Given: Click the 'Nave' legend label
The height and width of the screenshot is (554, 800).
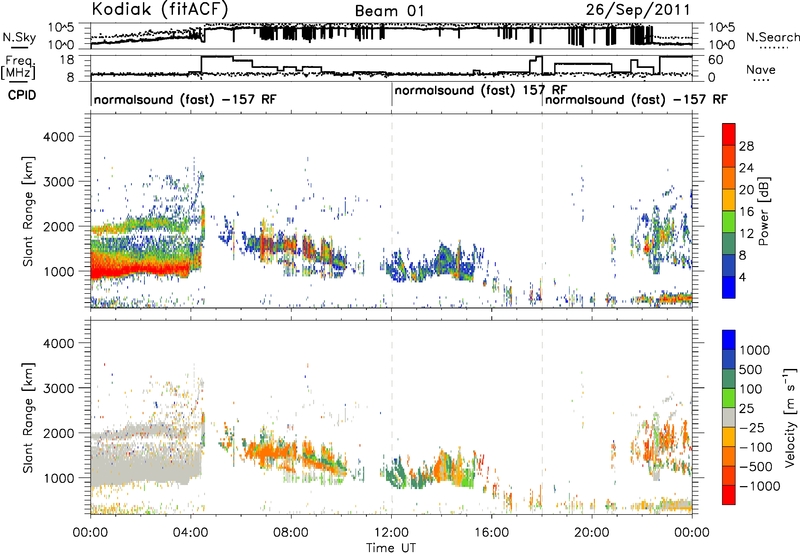Looking at the screenshot, I should point(761,69).
